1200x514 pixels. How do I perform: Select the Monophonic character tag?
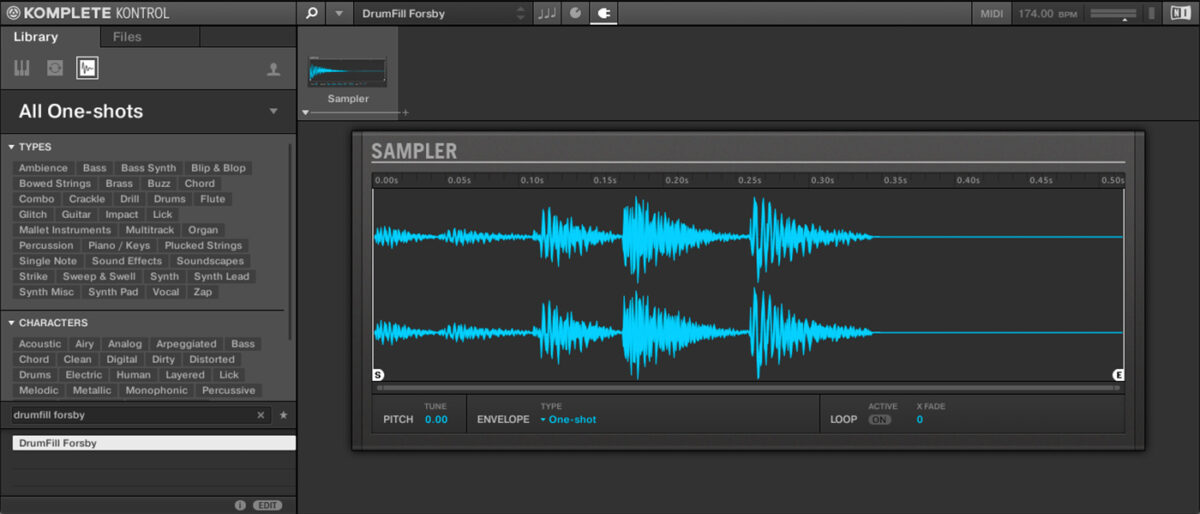coord(156,390)
